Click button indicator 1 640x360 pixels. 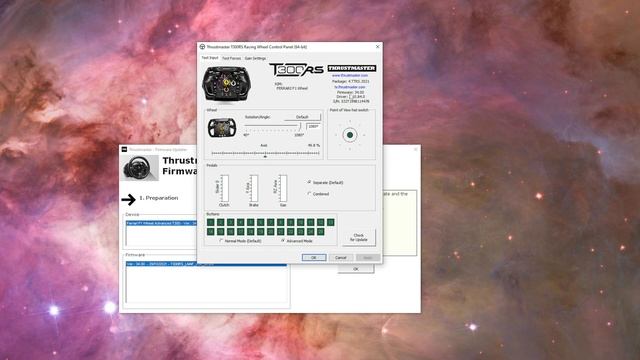point(211,222)
